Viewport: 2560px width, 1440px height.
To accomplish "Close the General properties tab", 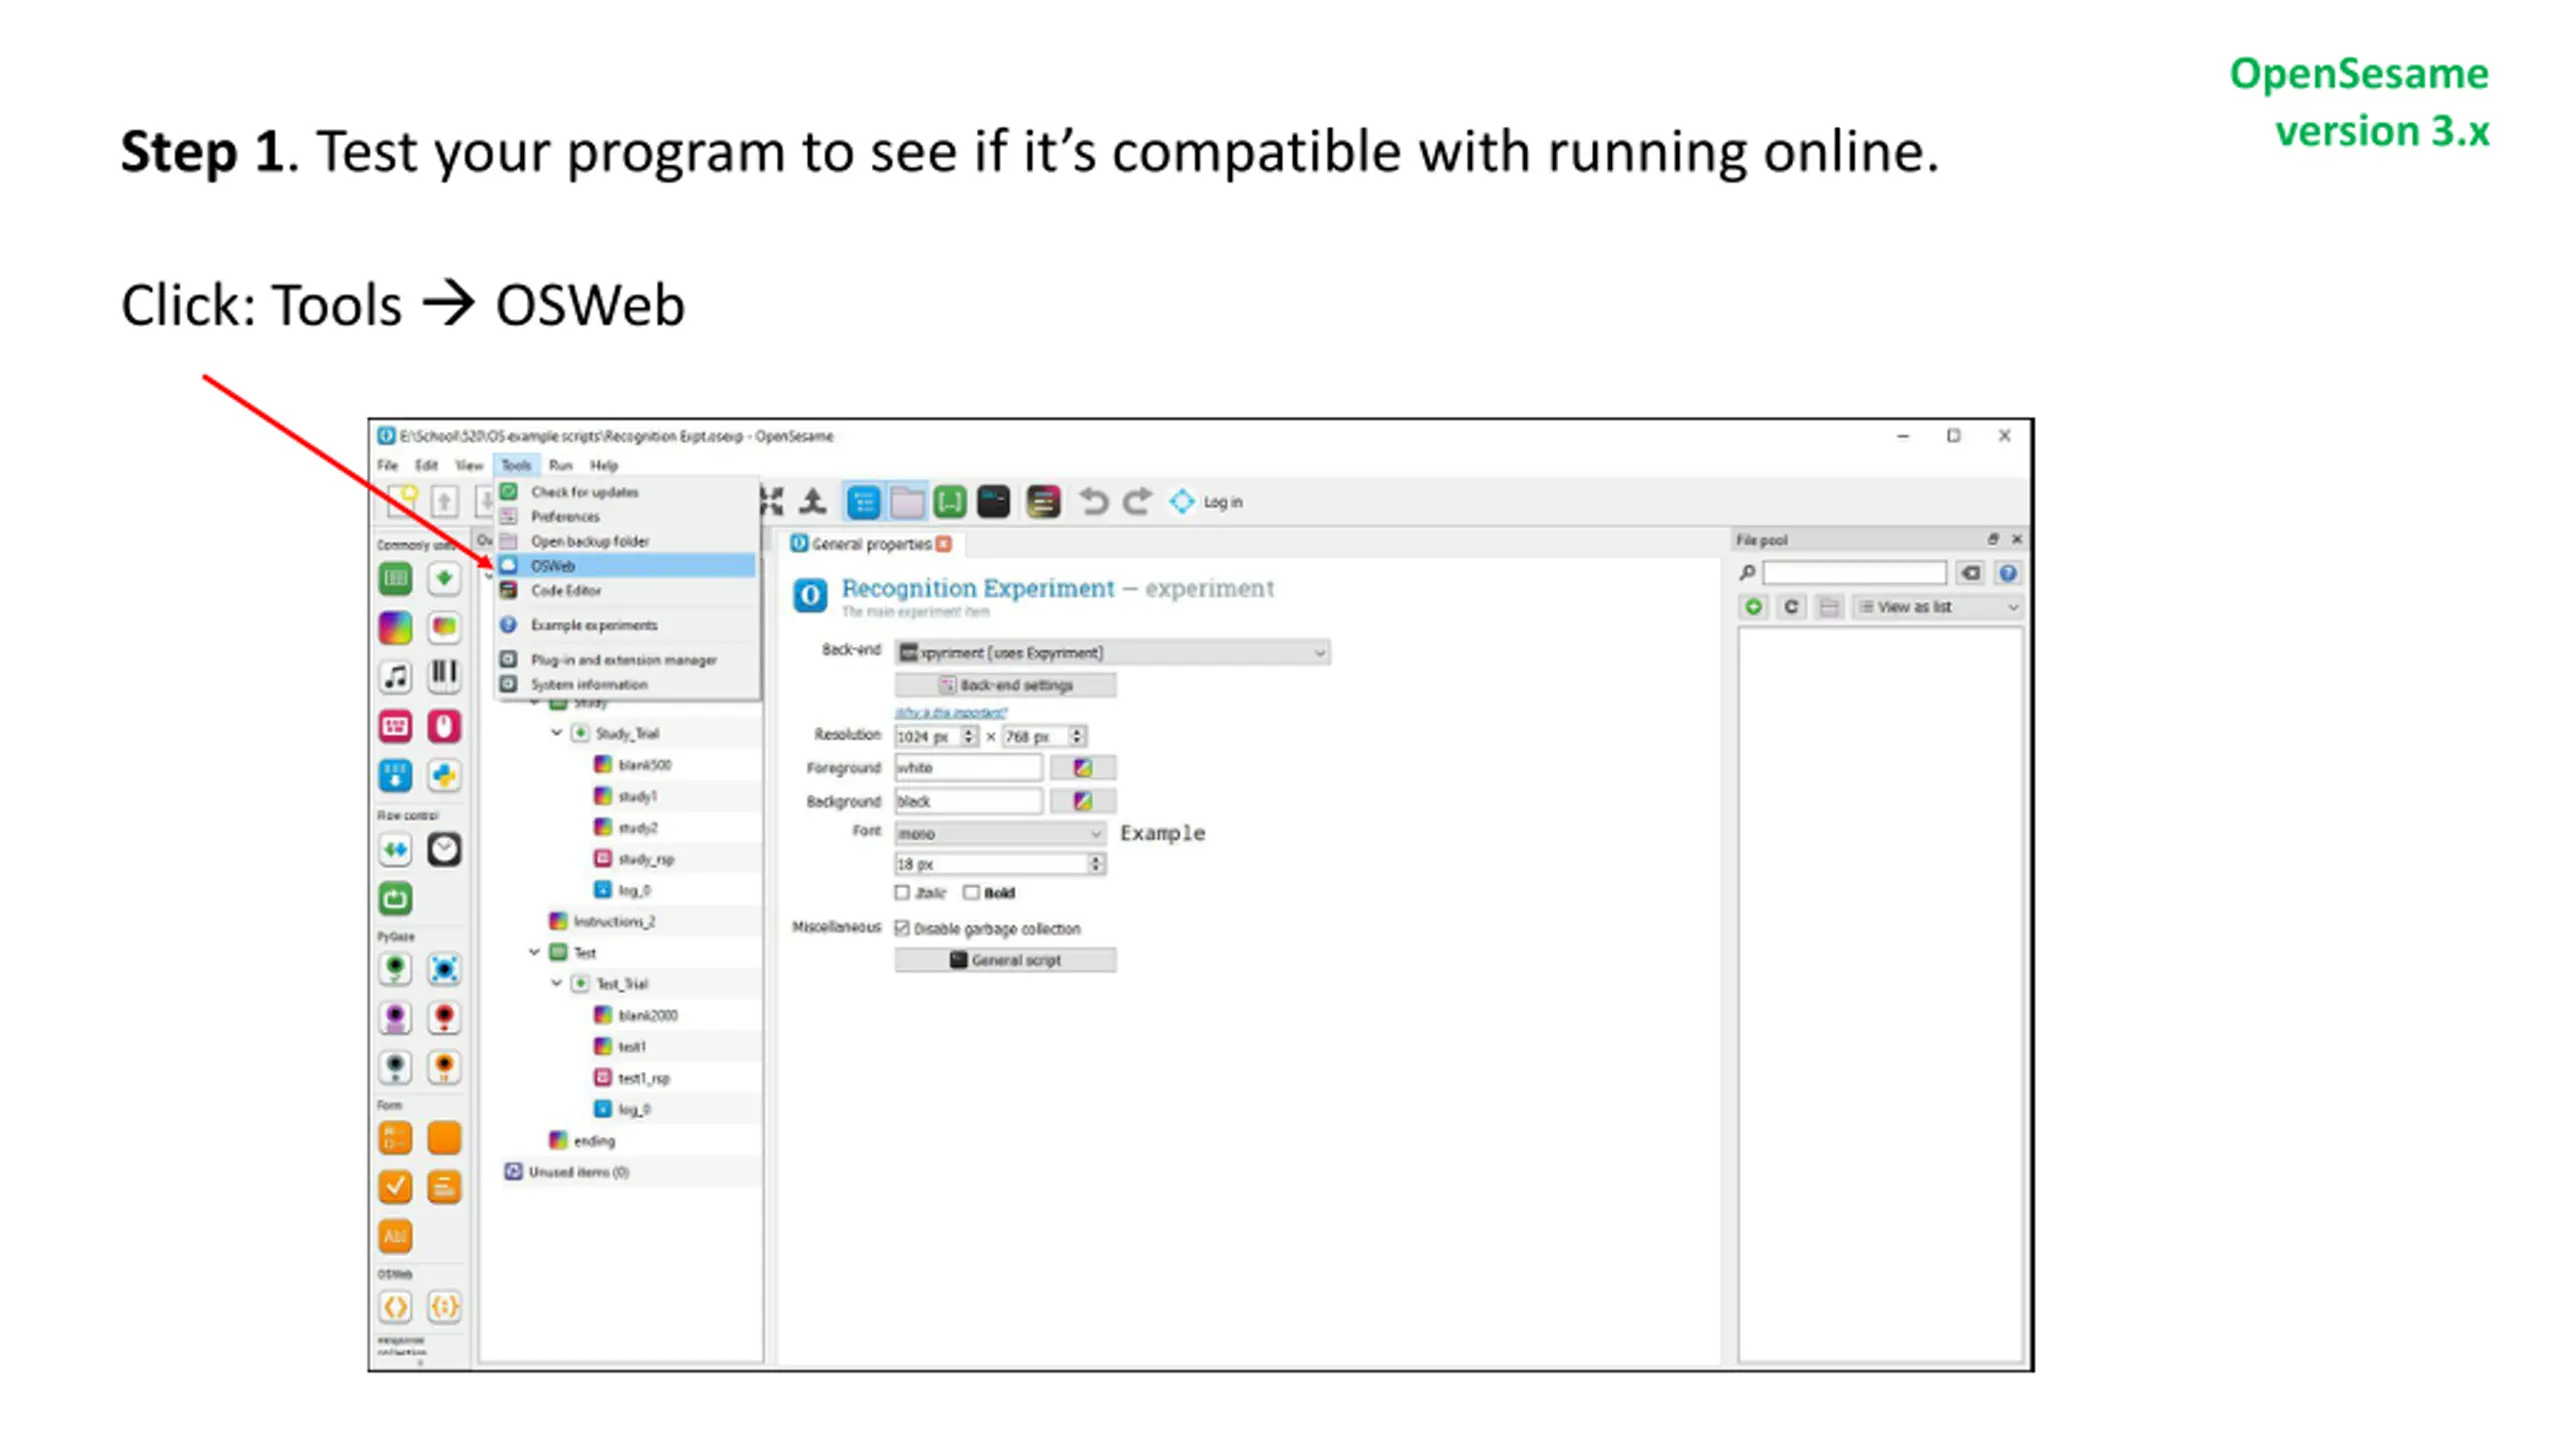I will (x=944, y=544).
